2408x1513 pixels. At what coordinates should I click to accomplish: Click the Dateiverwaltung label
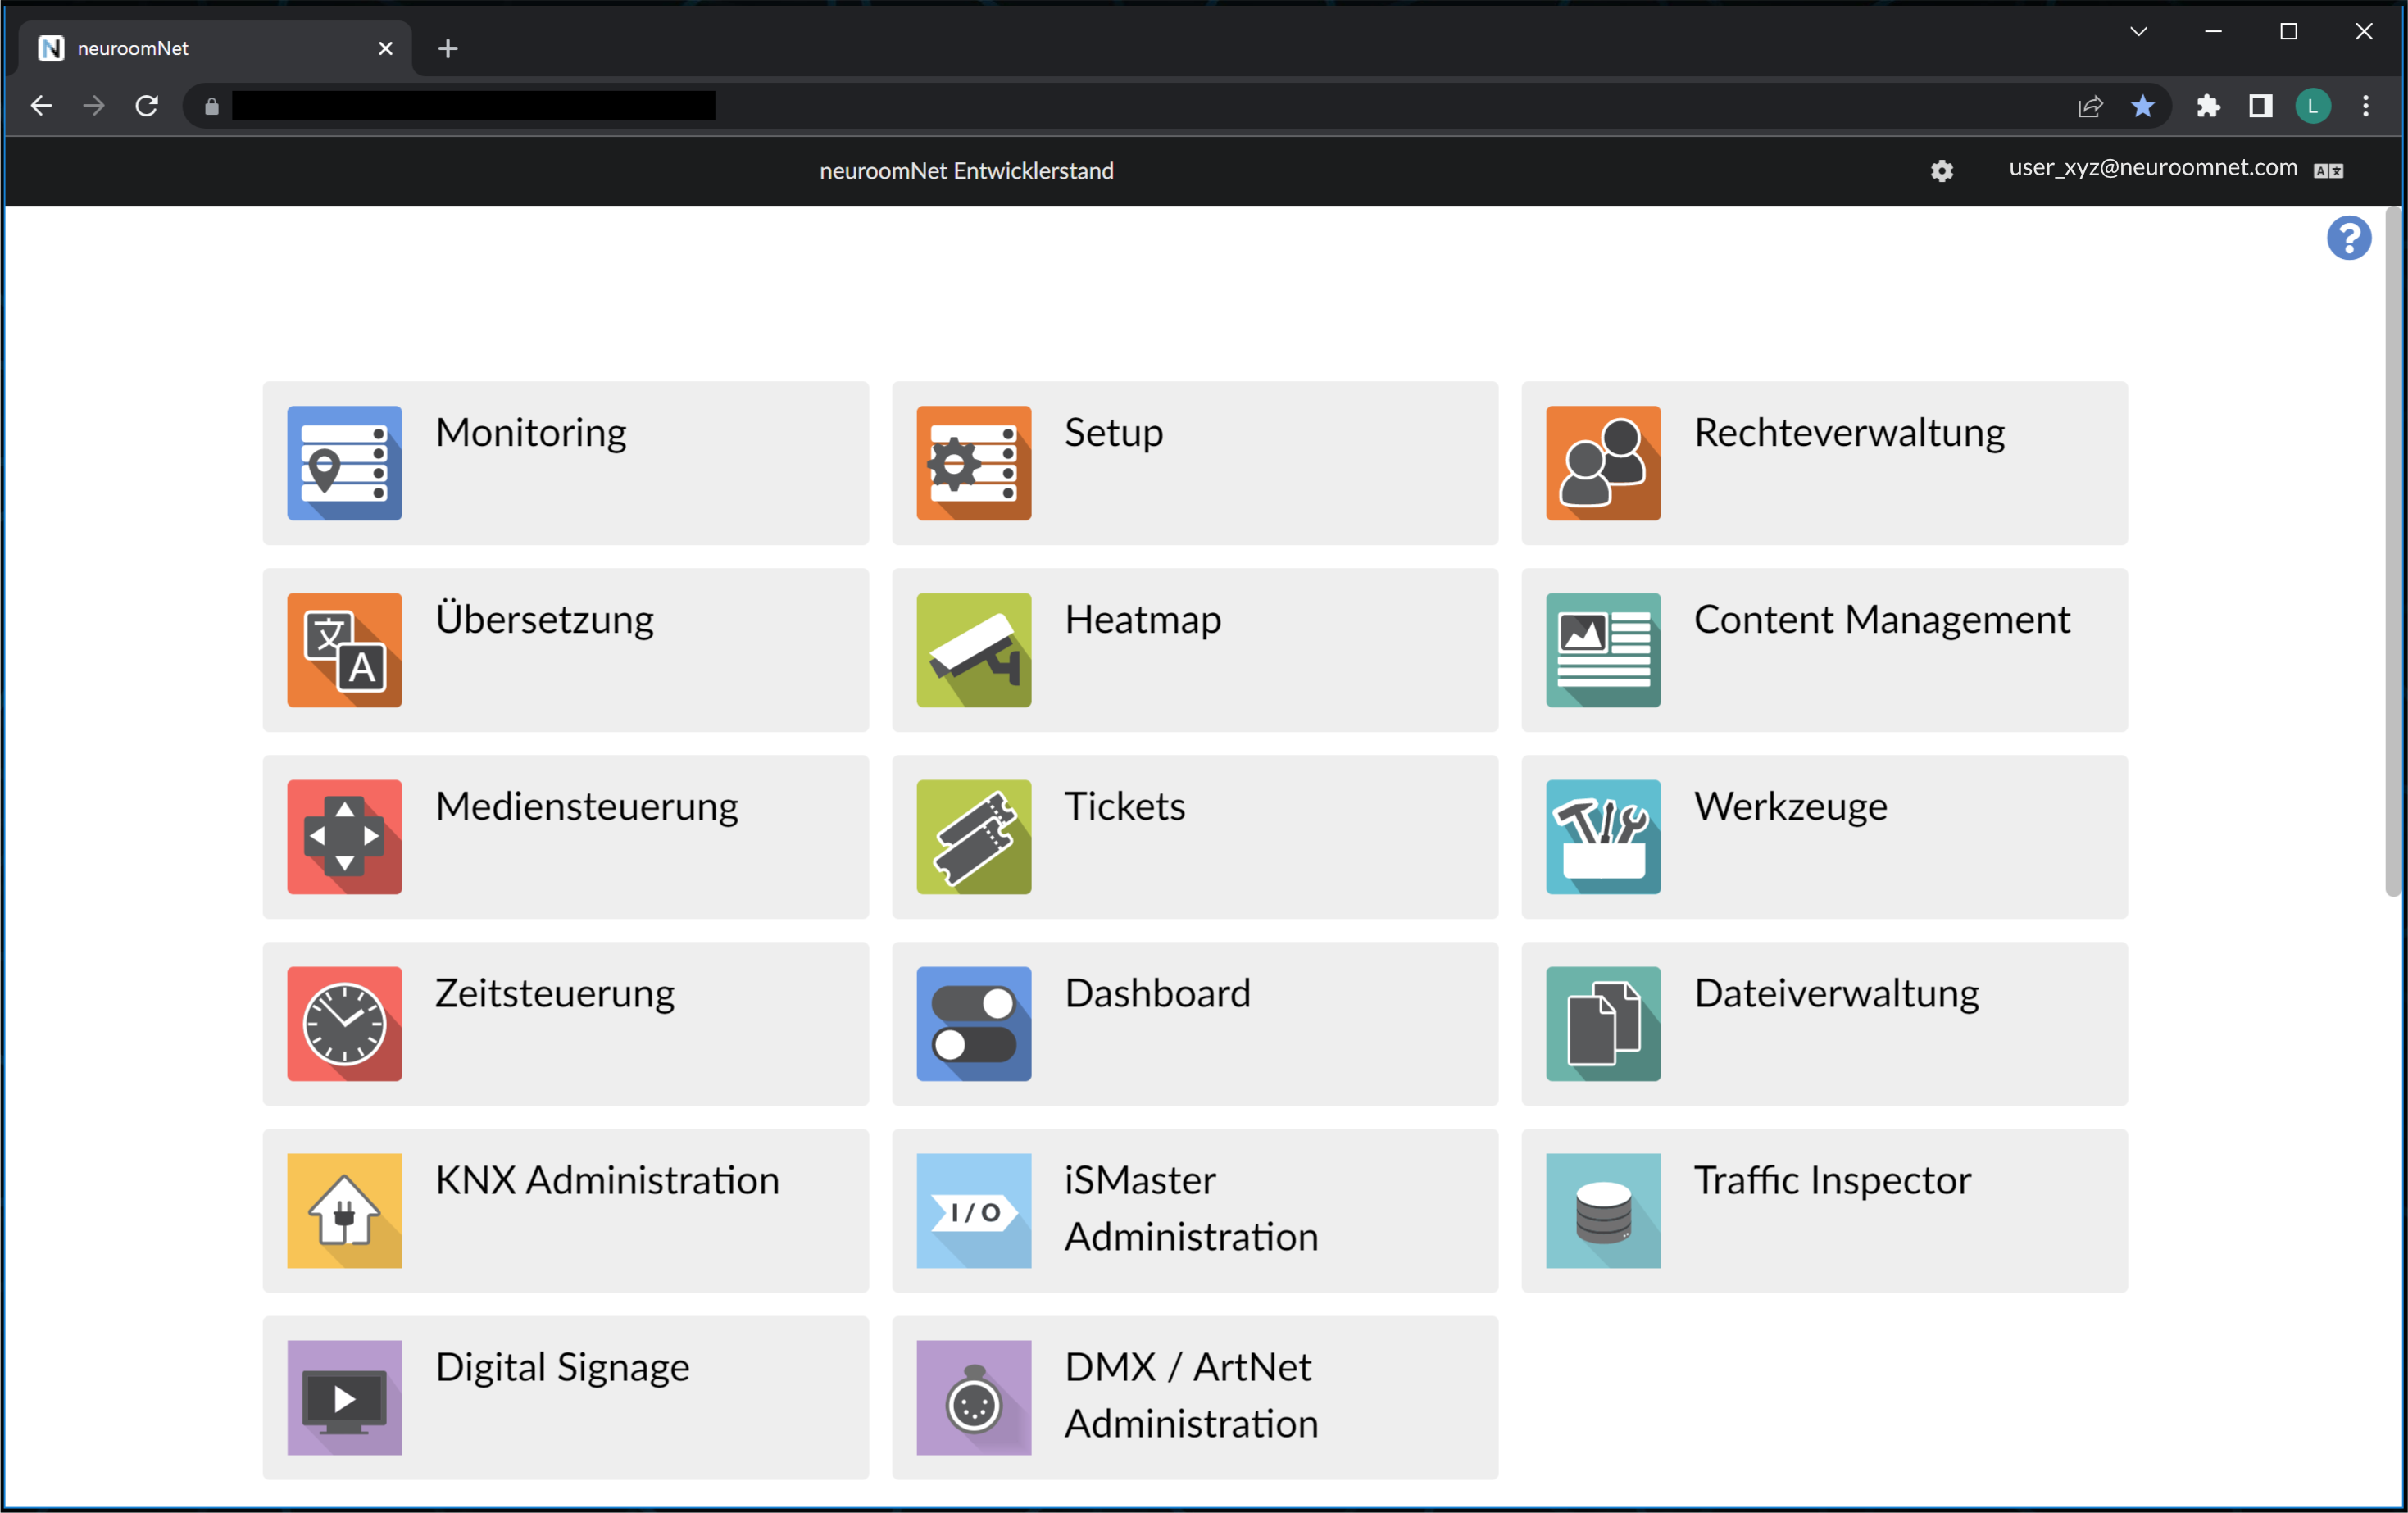(1836, 993)
